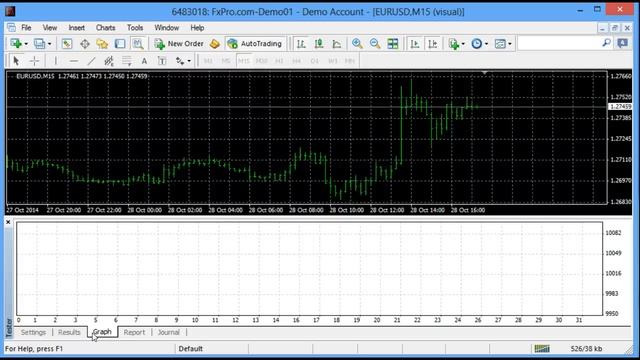
Task: Switch to the Tester Journal tab
Action: pyautogui.click(x=169, y=332)
